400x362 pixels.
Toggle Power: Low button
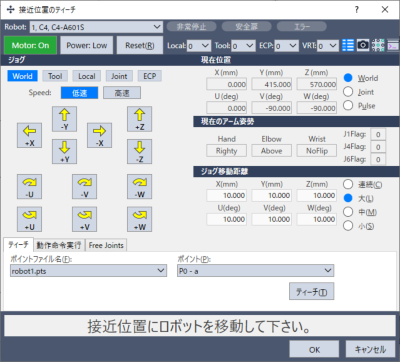(87, 45)
